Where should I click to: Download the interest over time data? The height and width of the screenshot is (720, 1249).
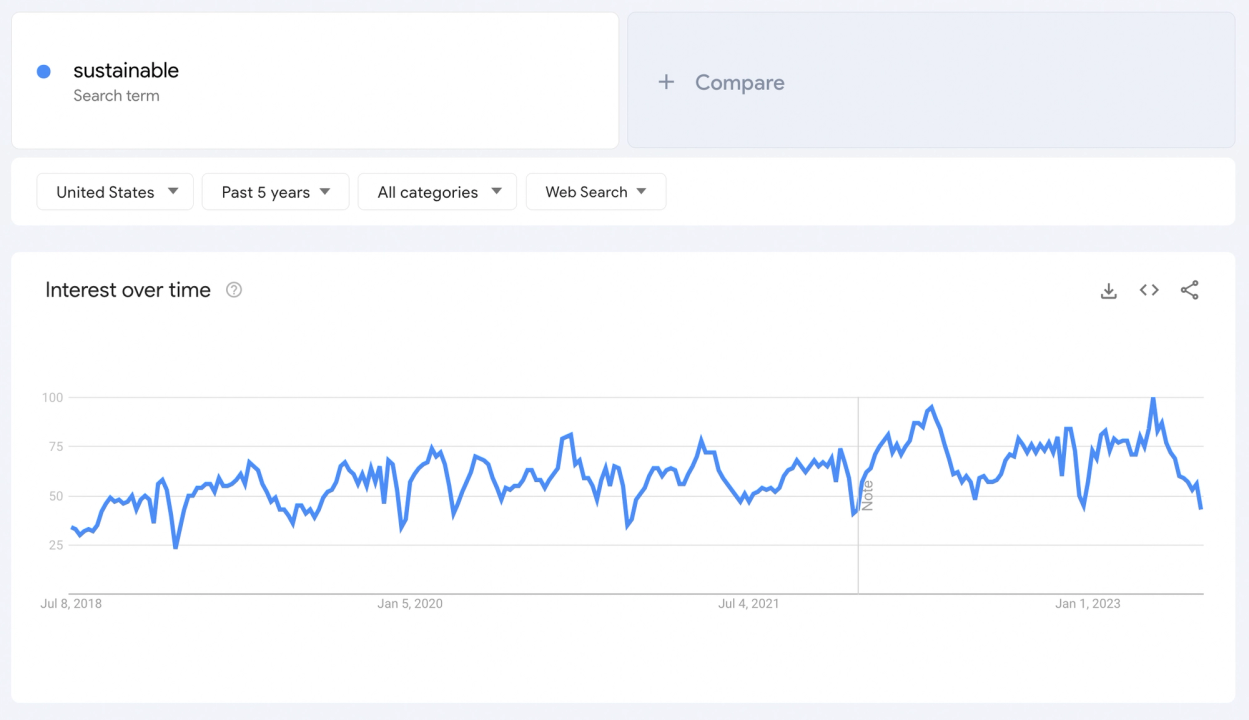[1108, 291]
